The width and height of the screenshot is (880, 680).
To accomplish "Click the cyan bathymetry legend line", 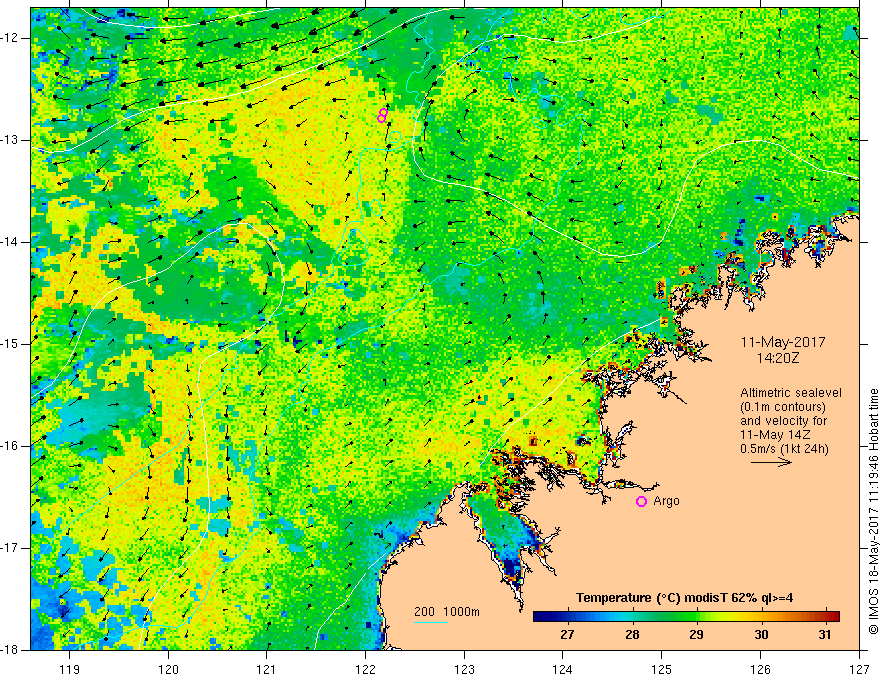I will pyautogui.click(x=431, y=622).
